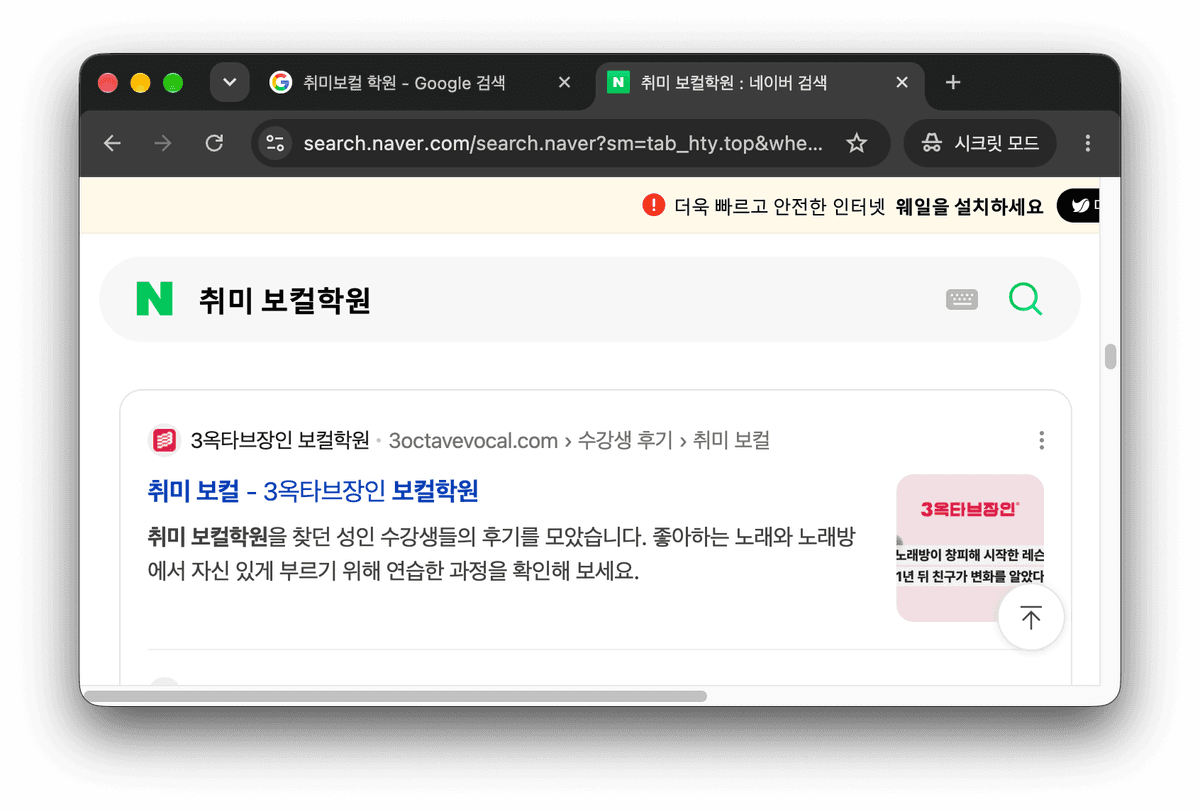The width and height of the screenshot is (1200, 811).
Task: Open Chrome's three-dot menu
Action: click(1088, 143)
